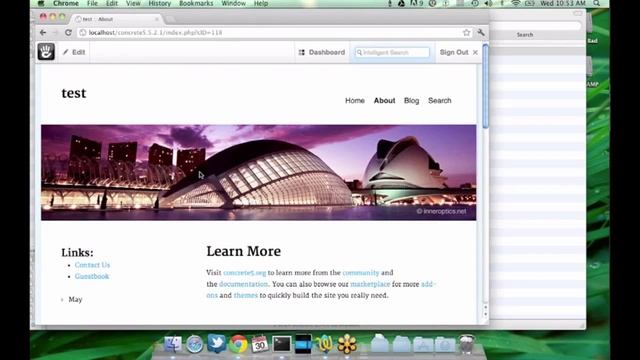Open the Blog nav link

411,100
